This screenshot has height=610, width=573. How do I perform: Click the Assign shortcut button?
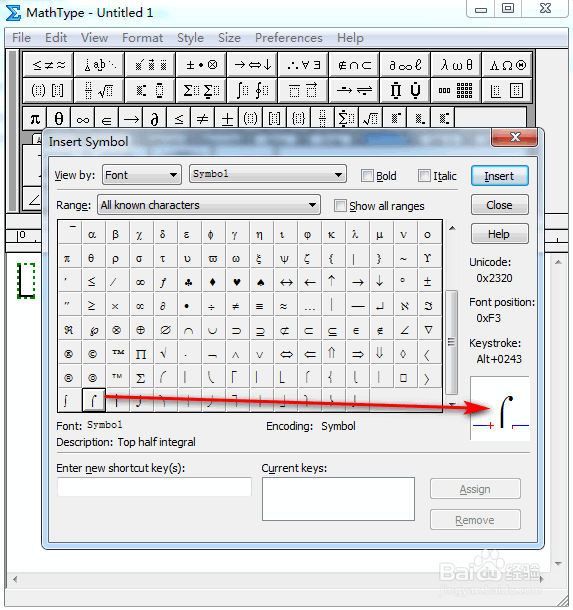475,489
